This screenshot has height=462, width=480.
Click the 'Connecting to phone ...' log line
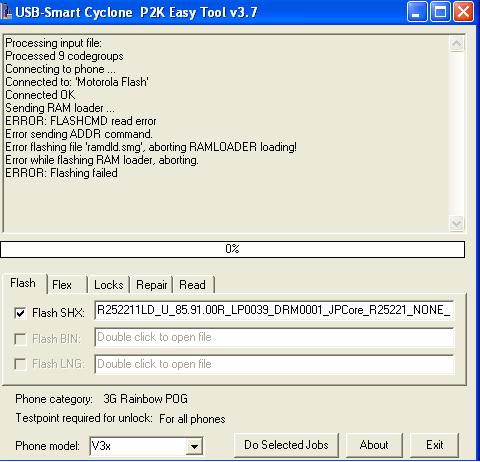[x=60, y=69]
